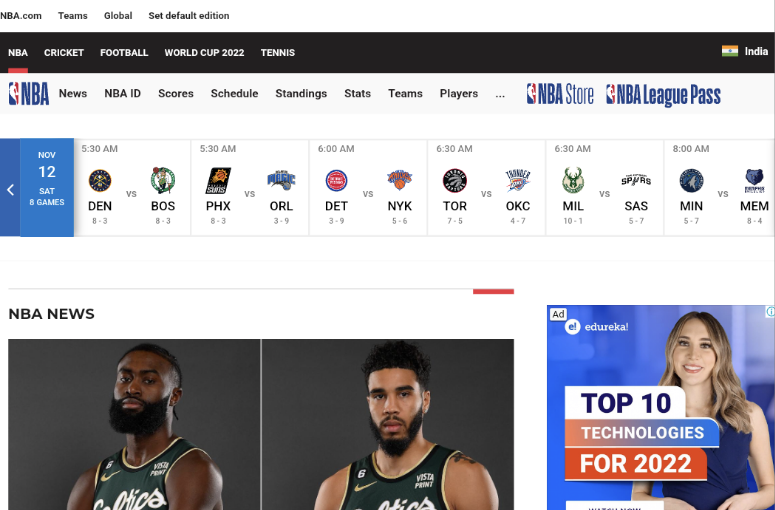The width and height of the screenshot is (775, 510).
Task: Click the Phoenix Suns team logo
Action: click(x=218, y=181)
